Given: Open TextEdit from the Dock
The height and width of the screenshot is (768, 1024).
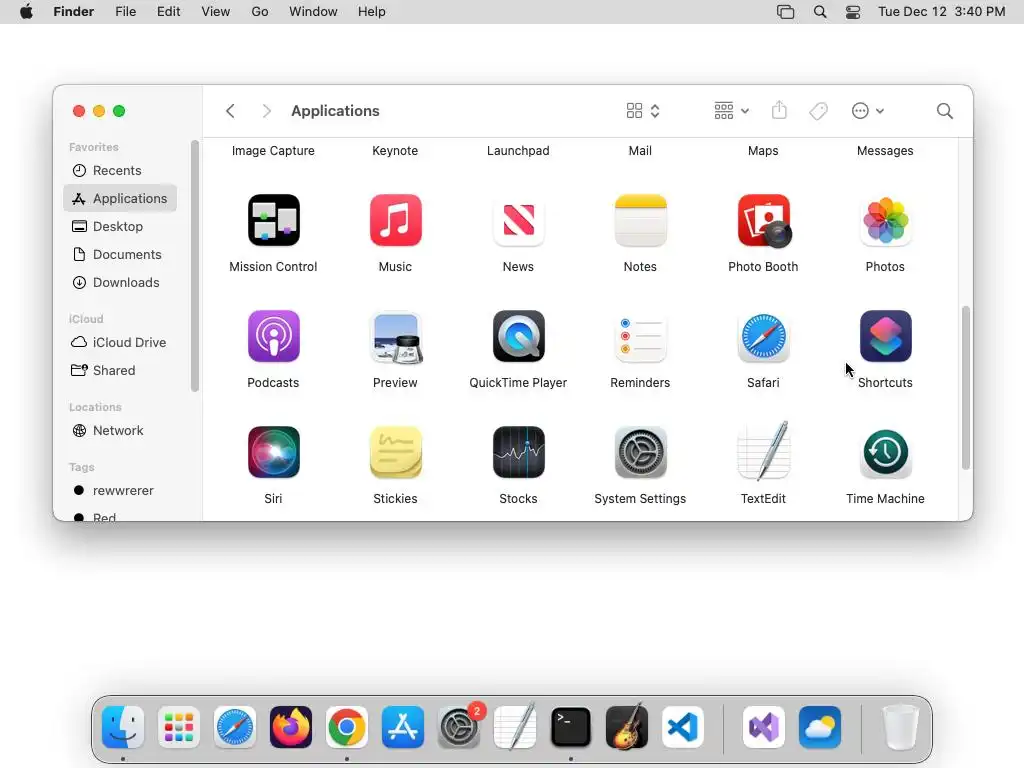Looking at the screenshot, I should pos(515,726).
